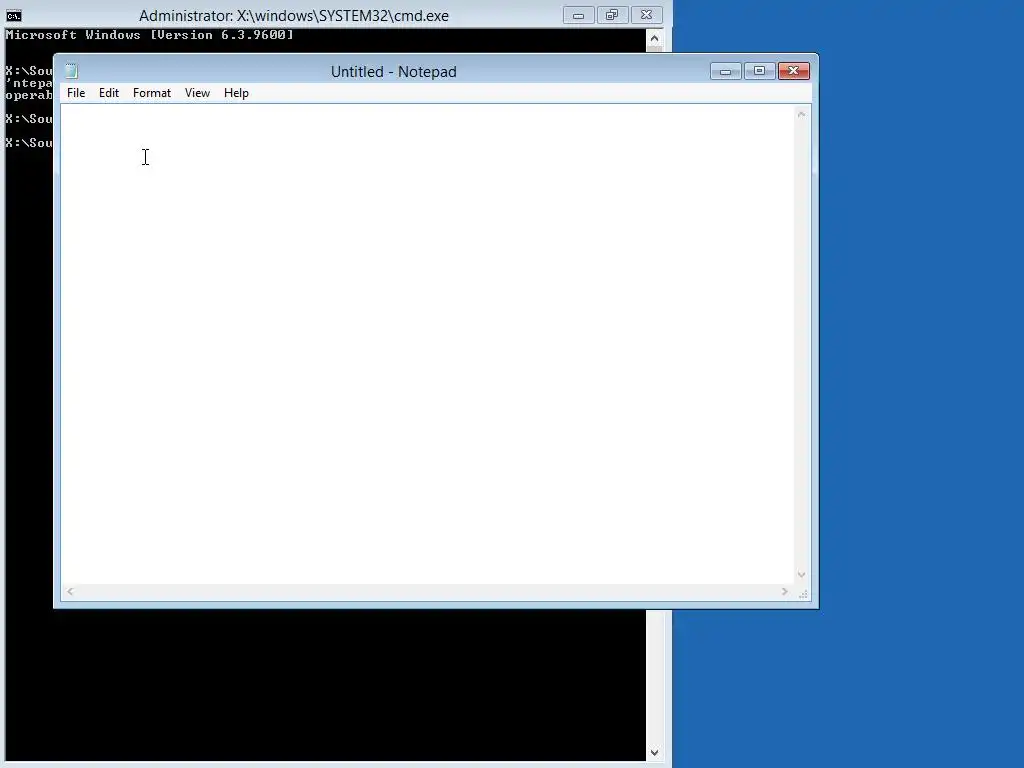Image resolution: width=1024 pixels, height=768 pixels.
Task: Open the Format menu in Notepad
Action: click(x=152, y=93)
